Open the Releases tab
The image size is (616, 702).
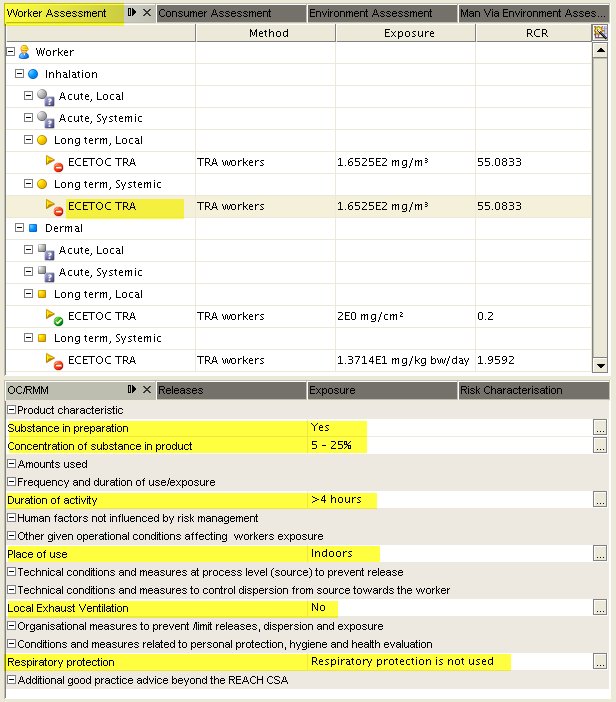tap(231, 390)
